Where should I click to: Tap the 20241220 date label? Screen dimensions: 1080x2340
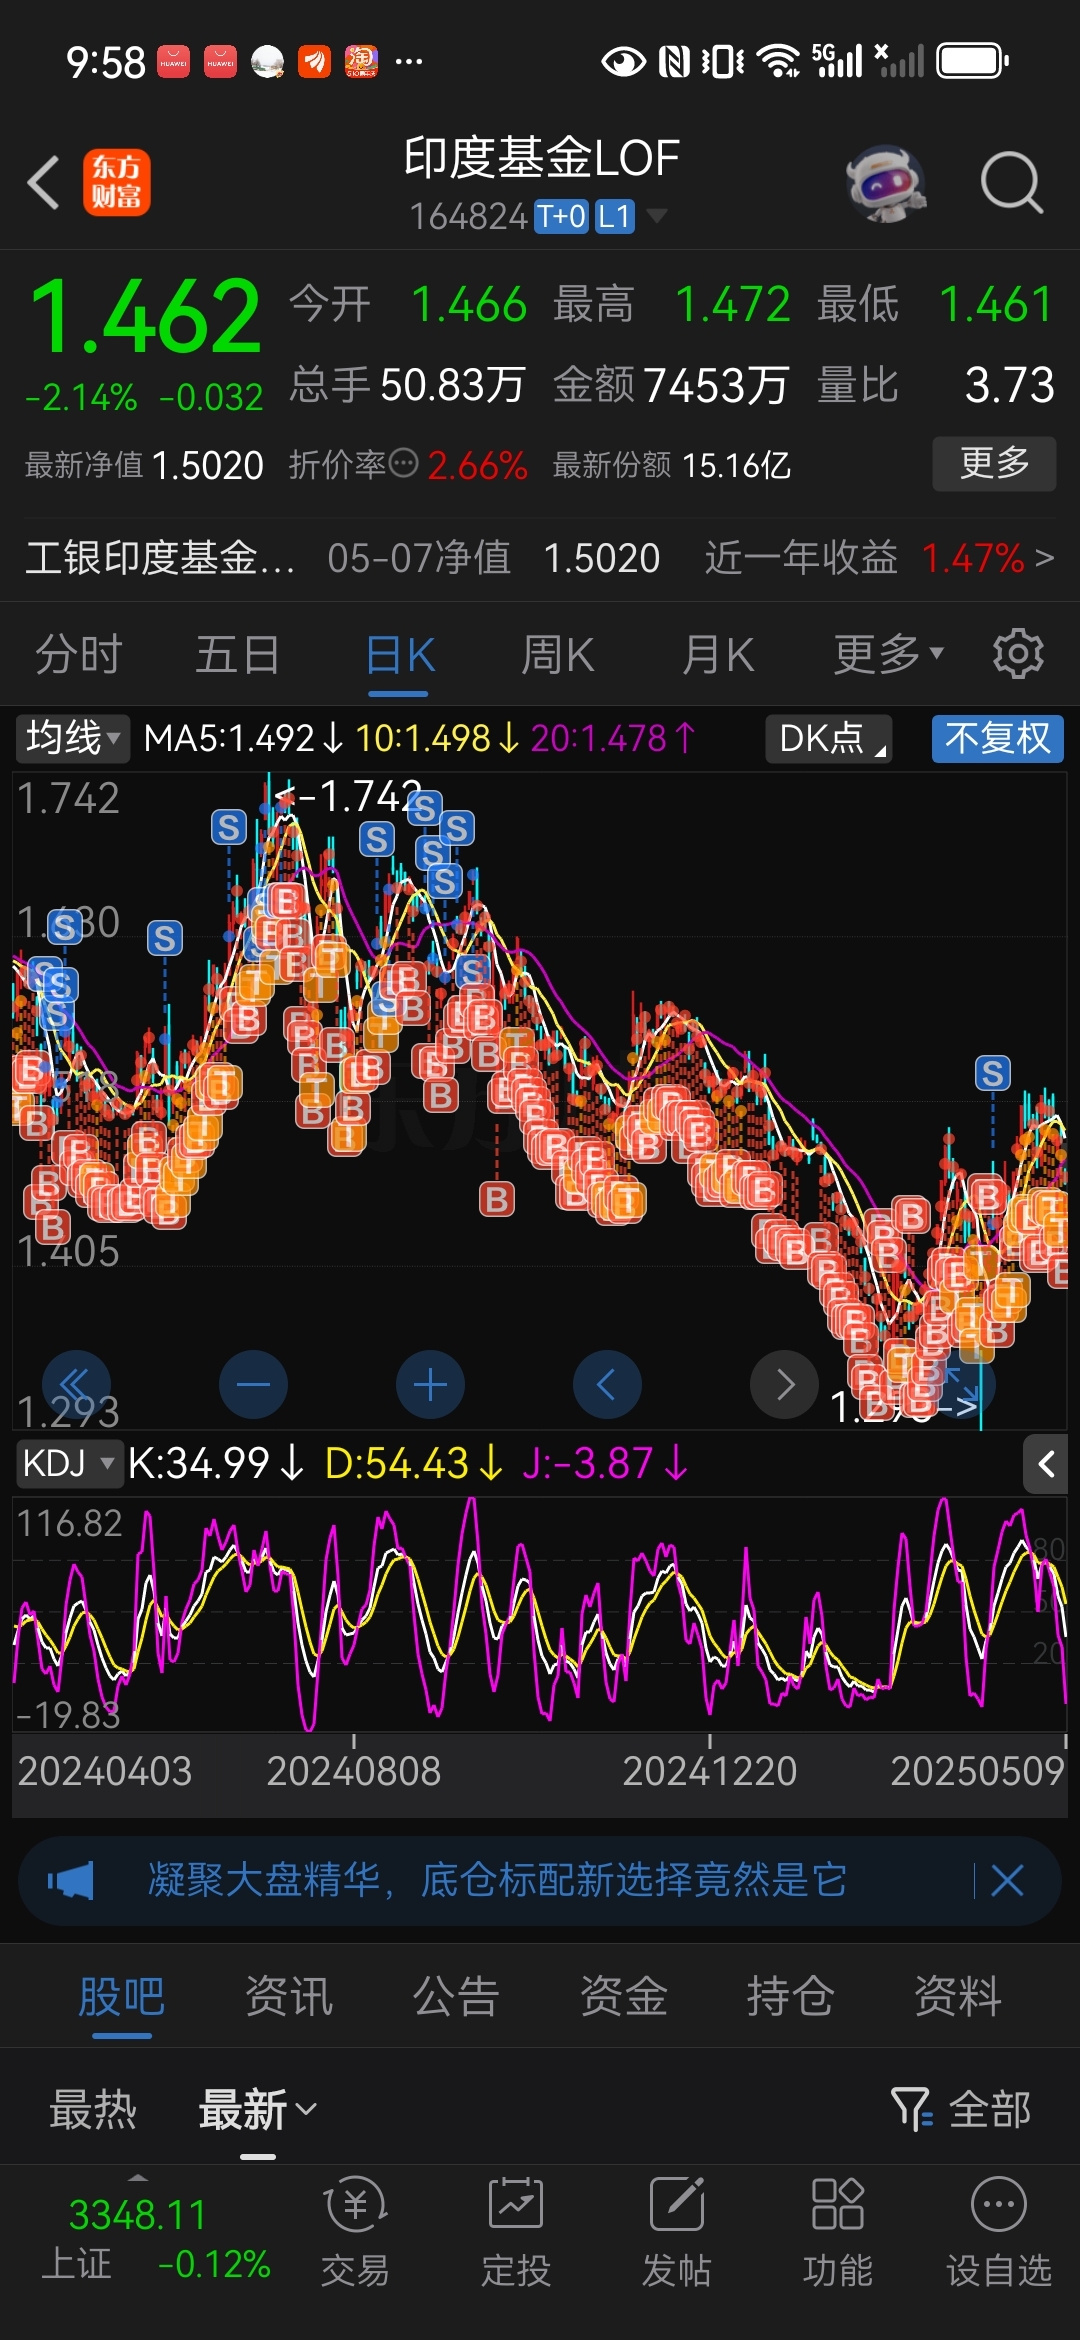pyautogui.click(x=709, y=1771)
